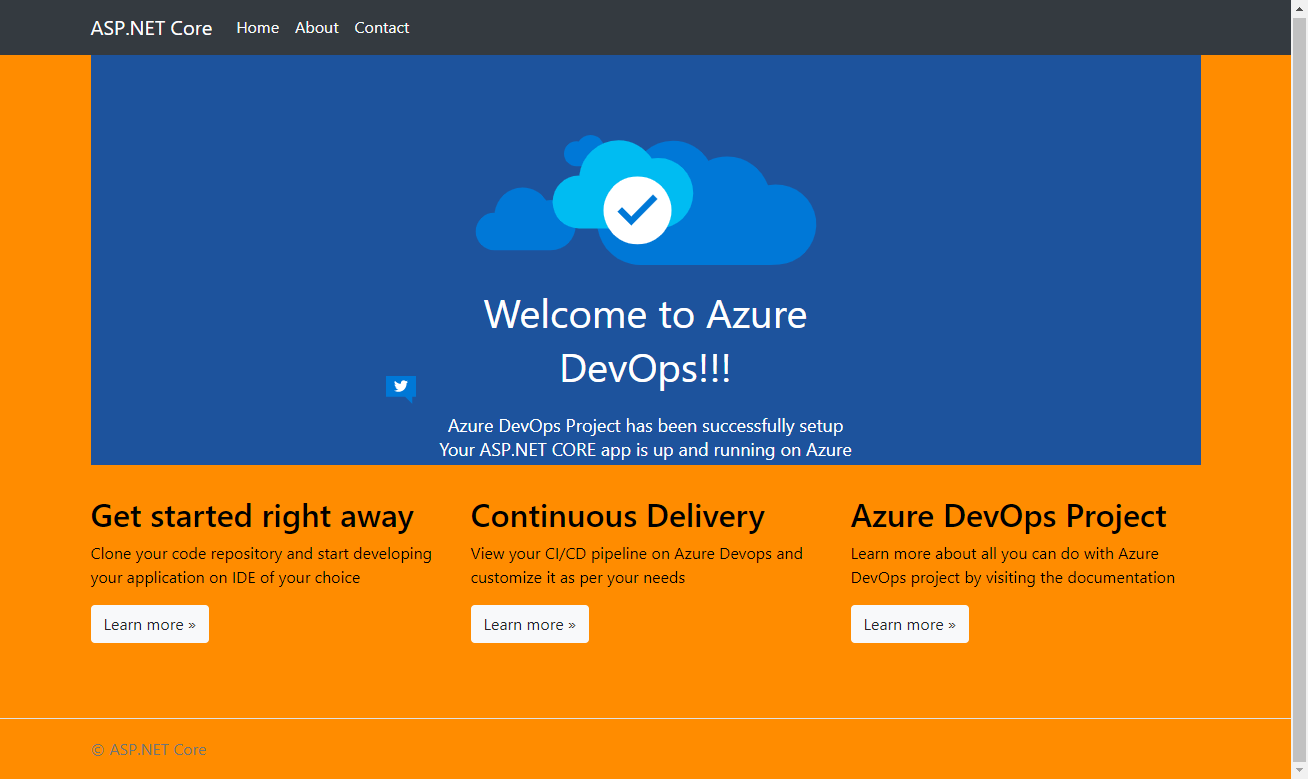Viewport: 1308px width, 779px height.
Task: Click the Welcome to Azure DevOps heading
Action: 645,341
